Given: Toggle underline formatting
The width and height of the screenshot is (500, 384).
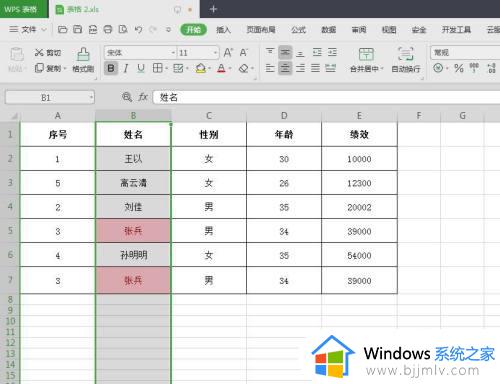Looking at the screenshot, I should (x=141, y=68).
